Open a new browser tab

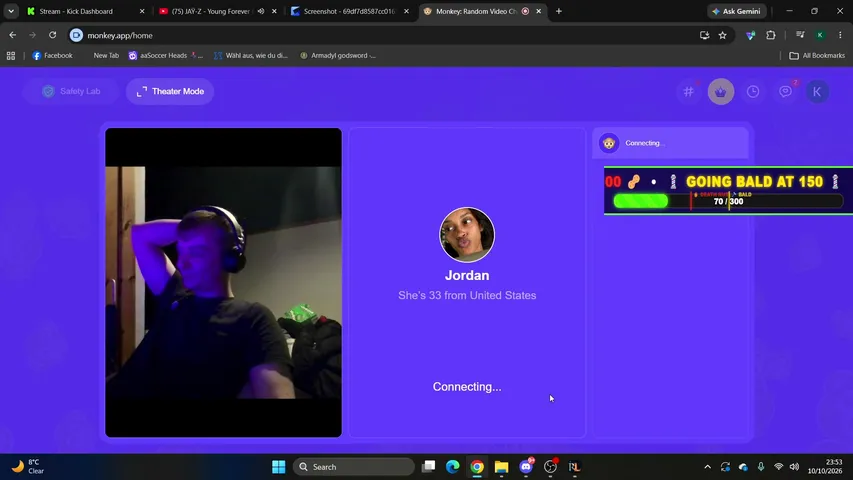pos(559,11)
